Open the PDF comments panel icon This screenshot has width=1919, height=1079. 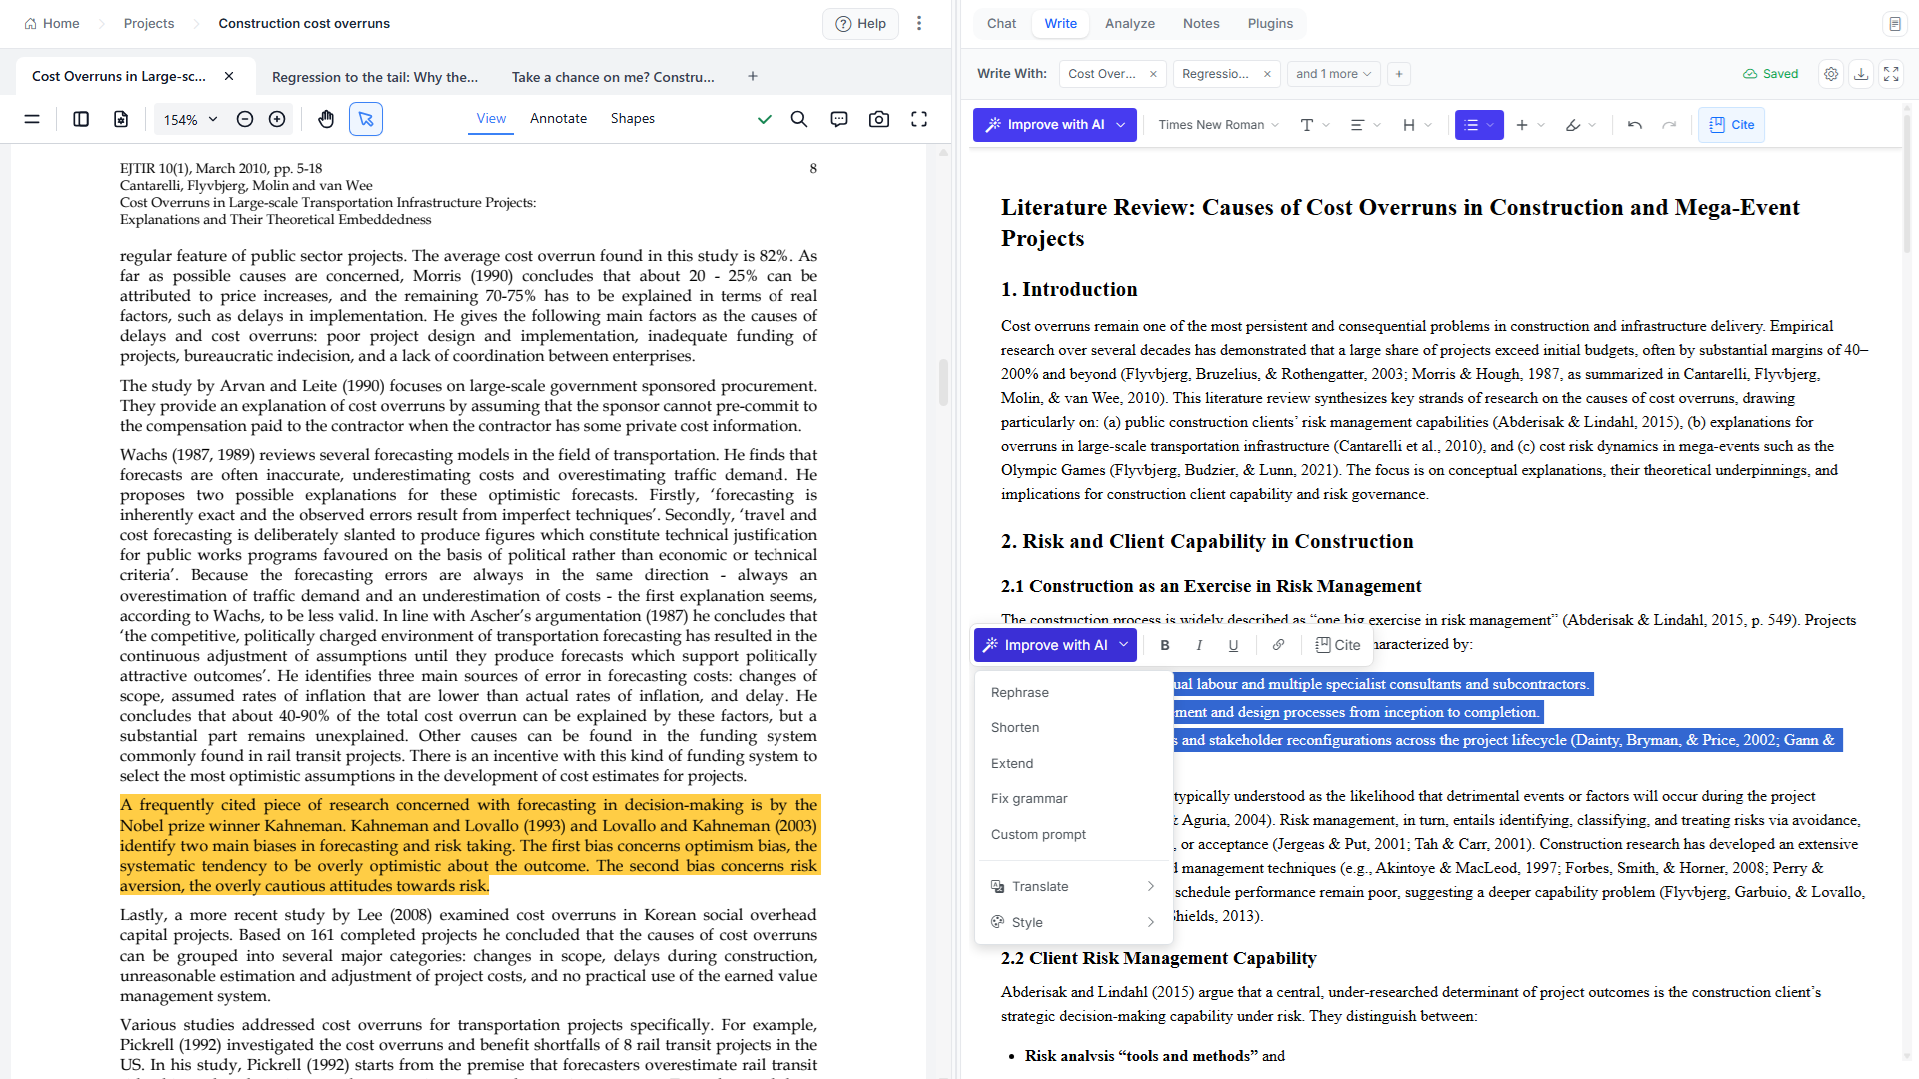coord(839,119)
